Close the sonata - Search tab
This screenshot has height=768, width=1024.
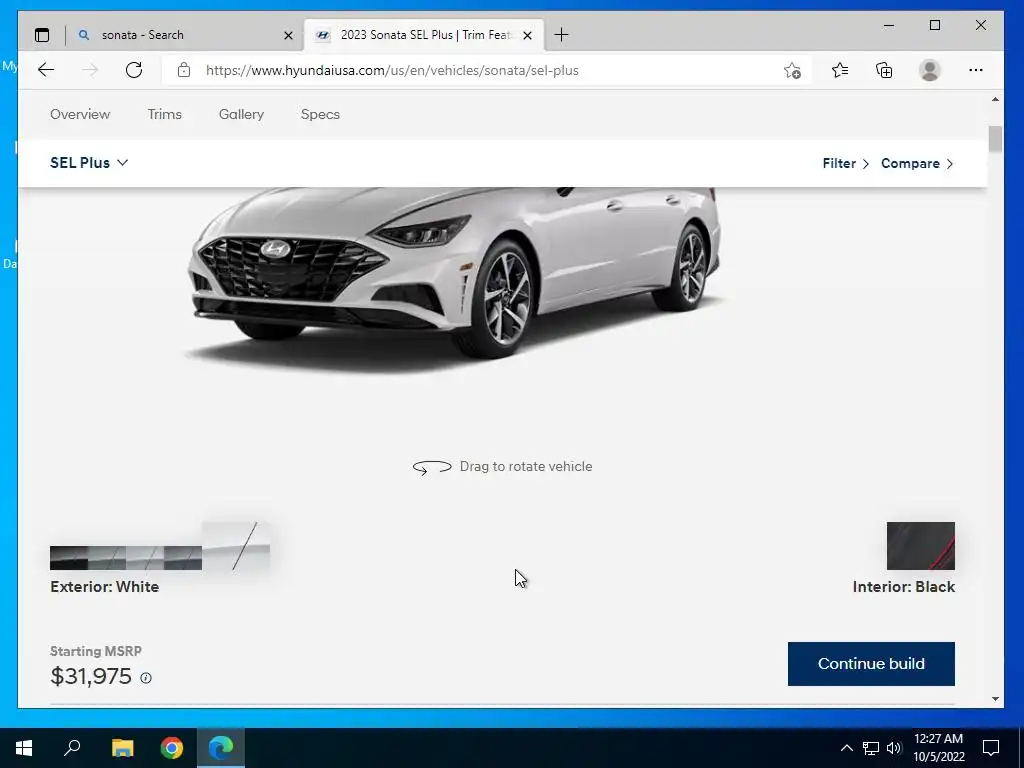pos(288,35)
